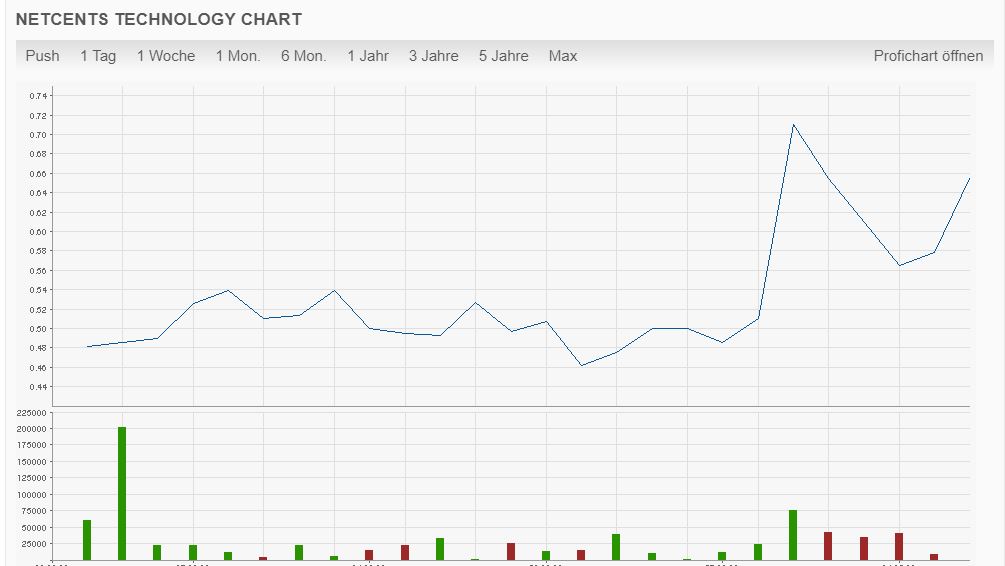Viewport: 1005px width, 566px height.
Task: Click the 0.74 price axis label
Action: pos(38,96)
